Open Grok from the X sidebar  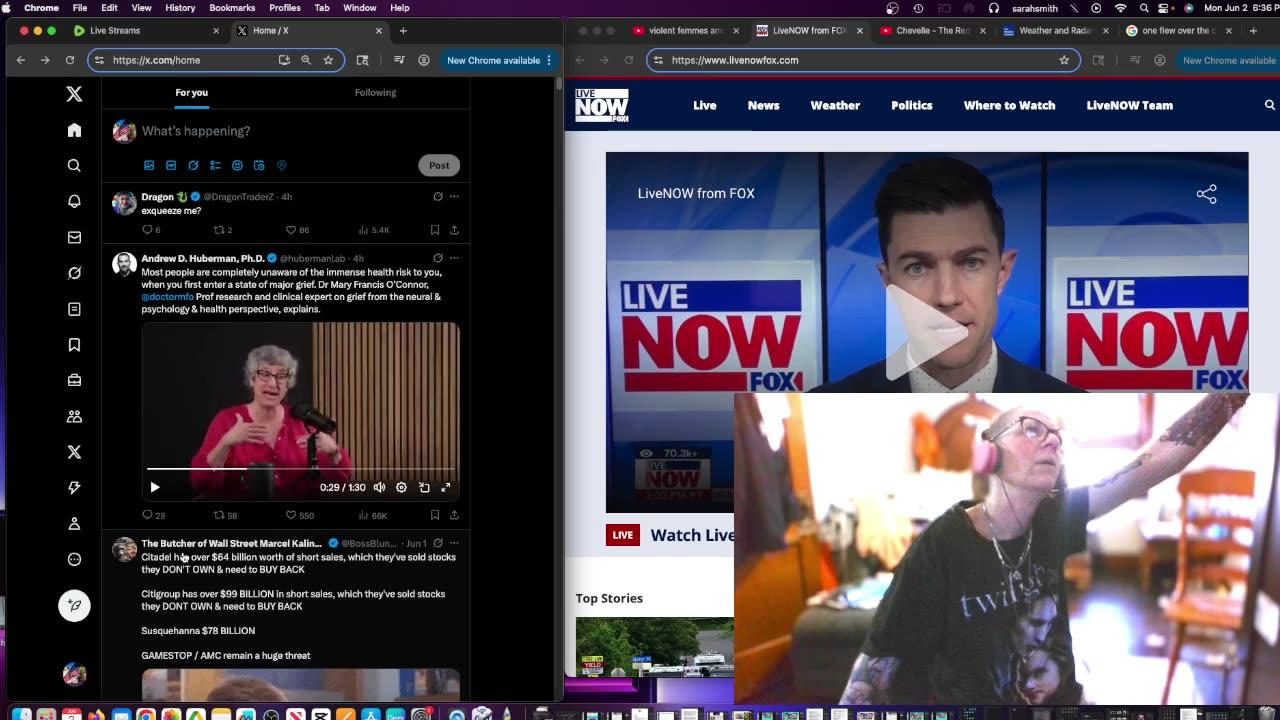(74, 273)
